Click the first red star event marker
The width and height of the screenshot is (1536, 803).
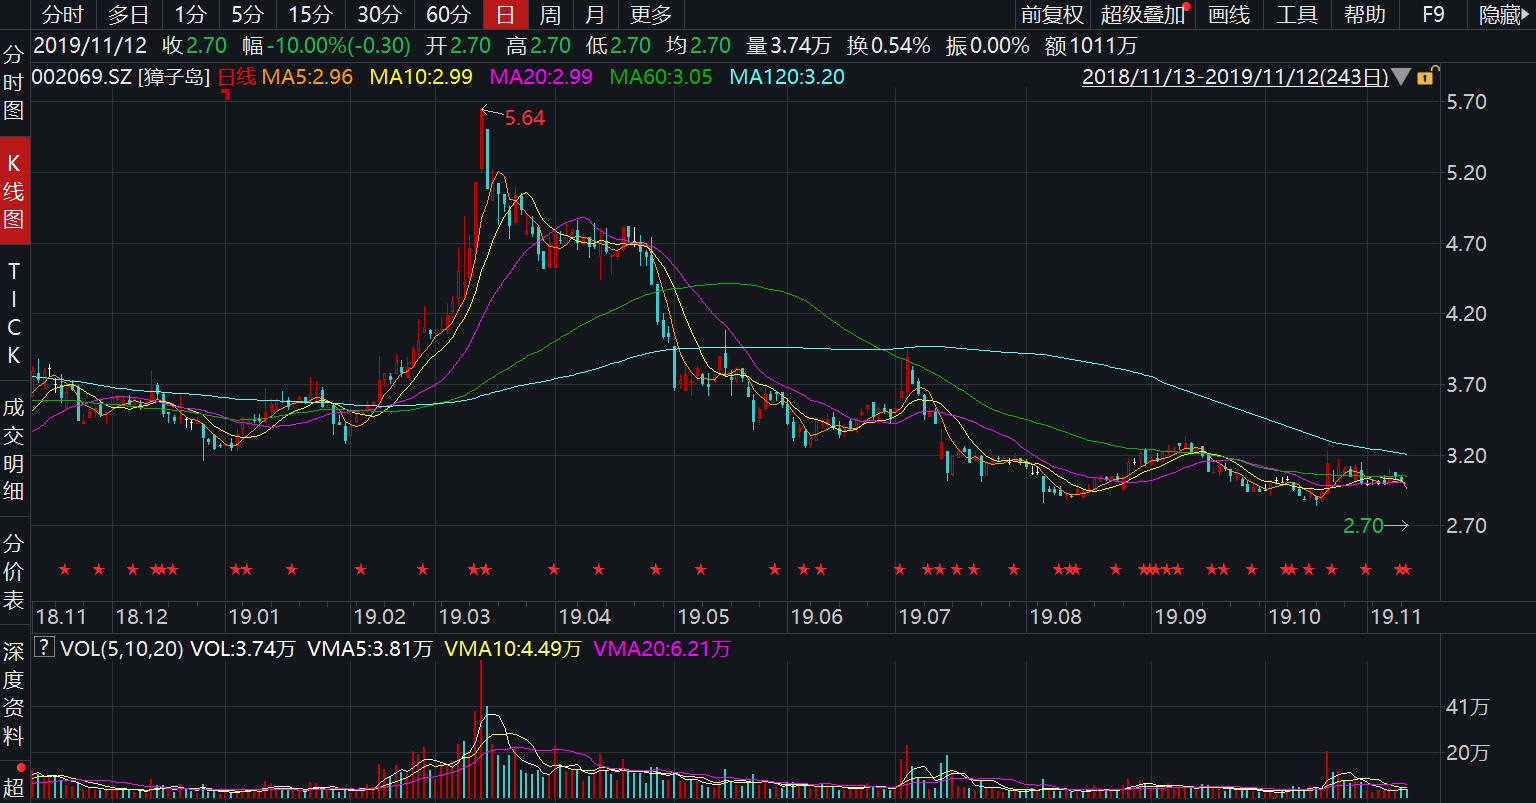65,570
